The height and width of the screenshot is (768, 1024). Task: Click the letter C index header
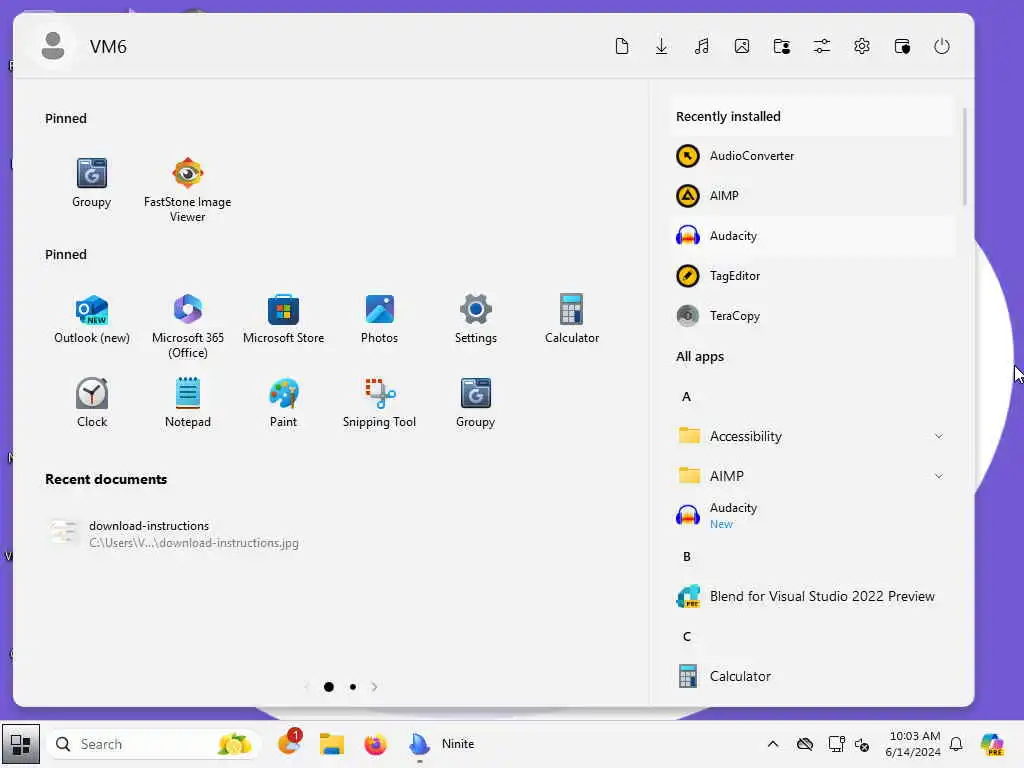click(x=686, y=636)
